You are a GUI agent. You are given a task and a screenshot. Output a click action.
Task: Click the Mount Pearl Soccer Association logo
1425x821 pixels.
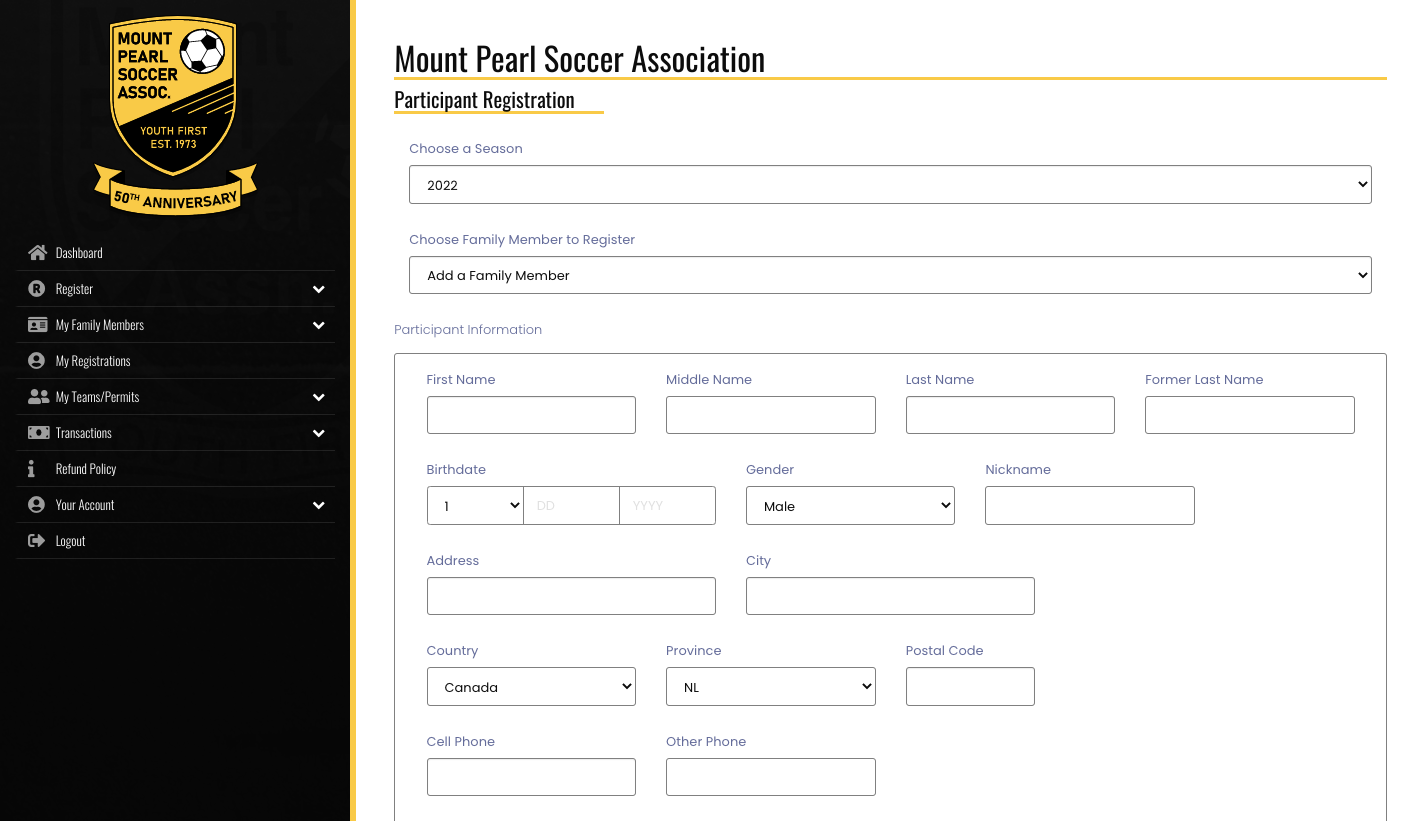tap(175, 114)
